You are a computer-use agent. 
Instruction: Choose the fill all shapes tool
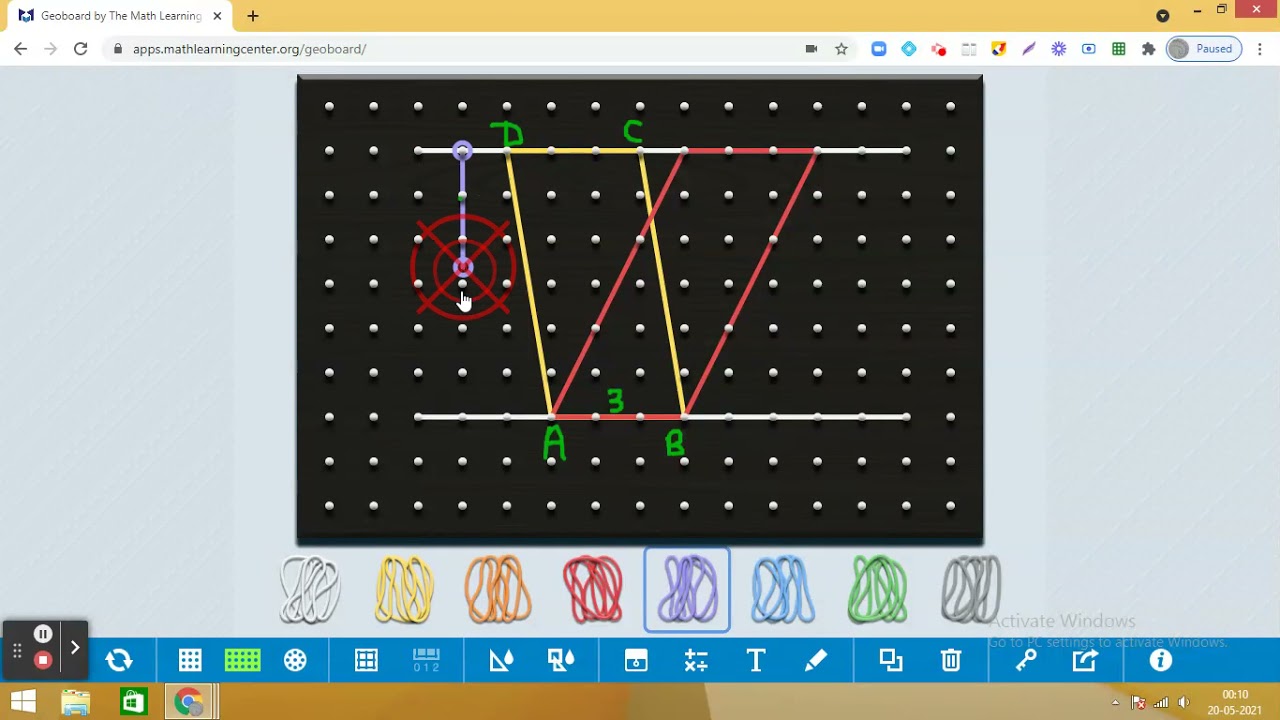point(561,660)
